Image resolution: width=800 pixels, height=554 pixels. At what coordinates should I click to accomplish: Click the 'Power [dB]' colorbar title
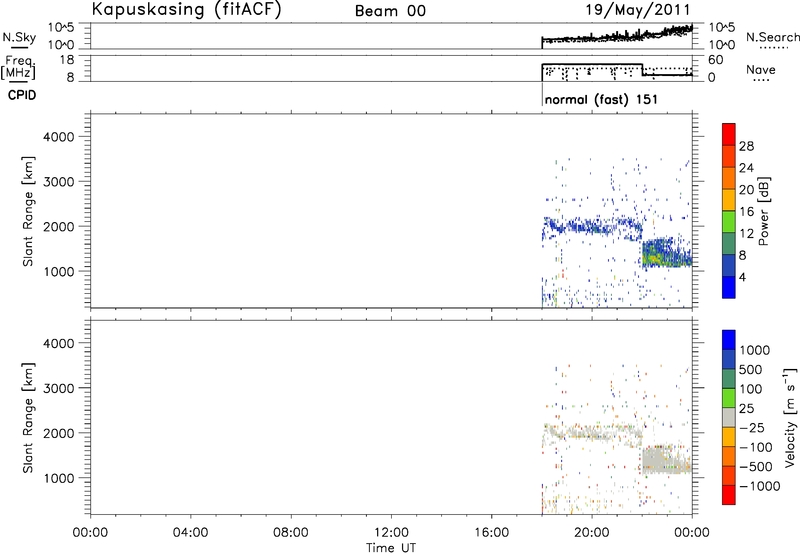[x=763, y=211]
